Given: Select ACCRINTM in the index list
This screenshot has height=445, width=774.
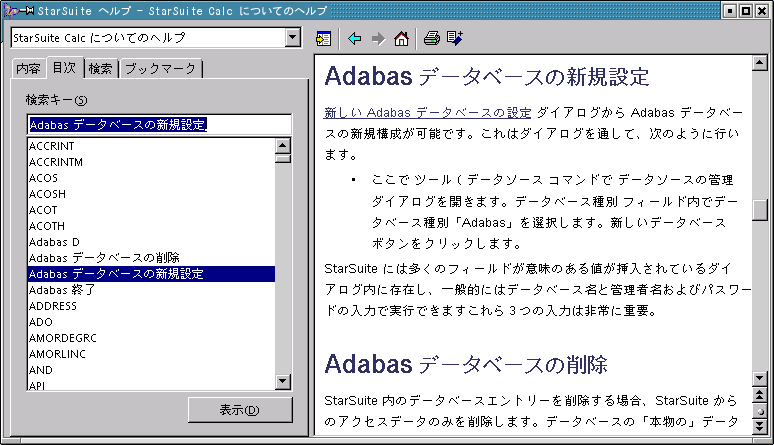Looking at the screenshot, I should click(x=151, y=162).
